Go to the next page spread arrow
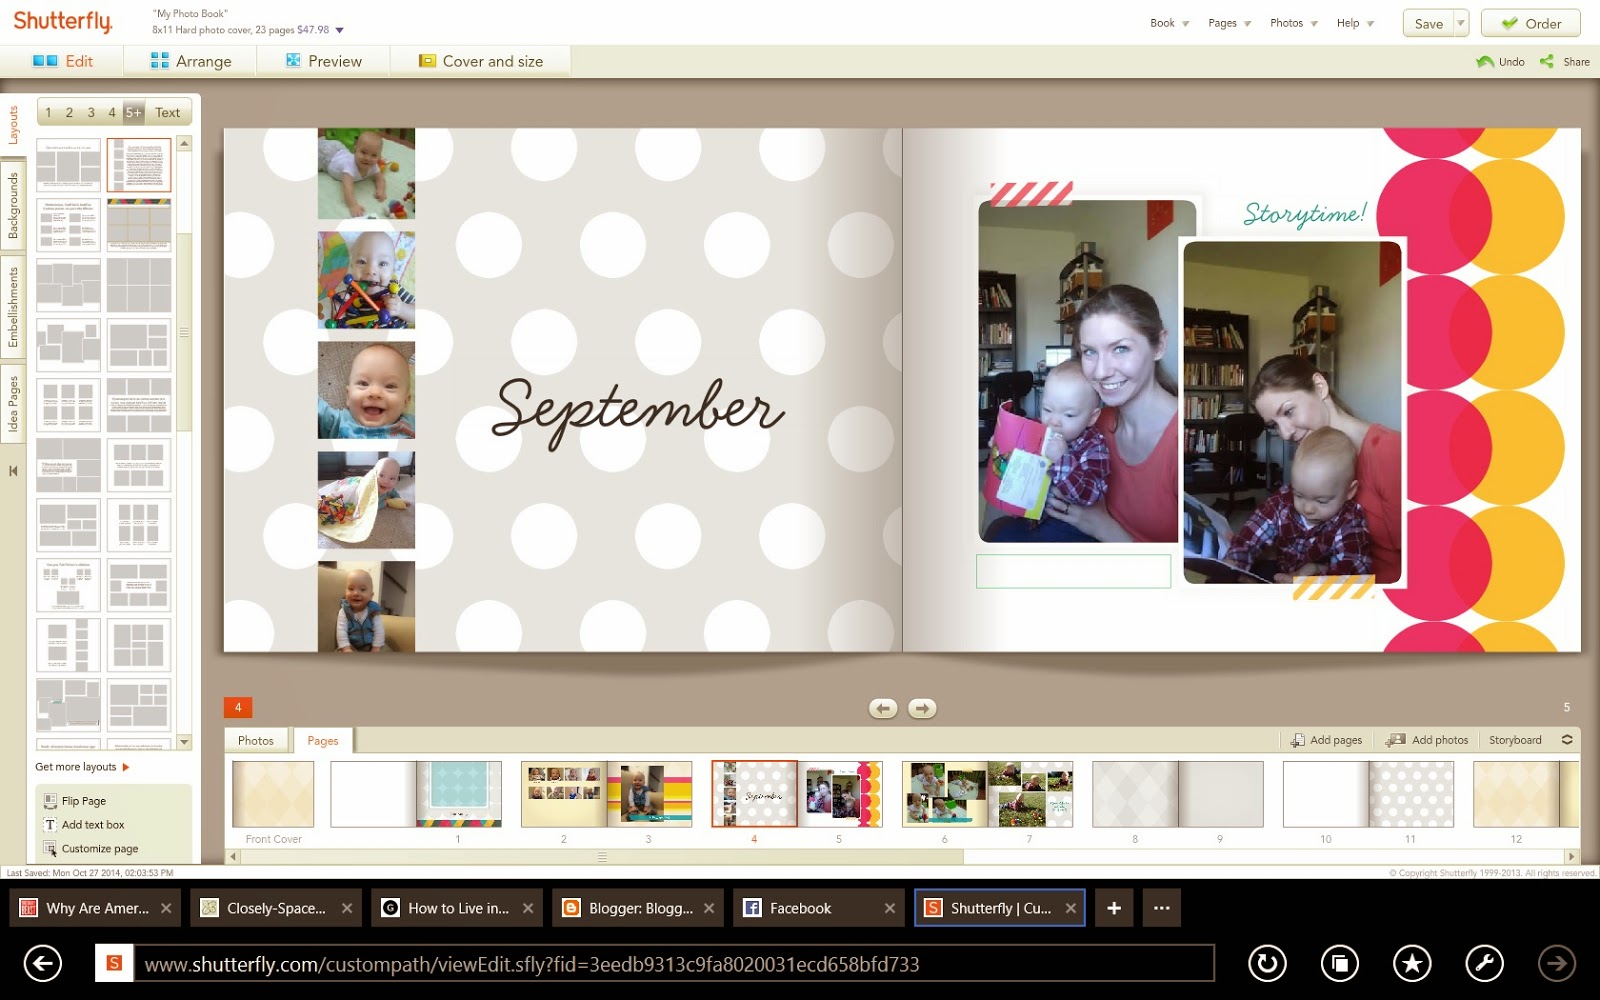 pos(922,708)
